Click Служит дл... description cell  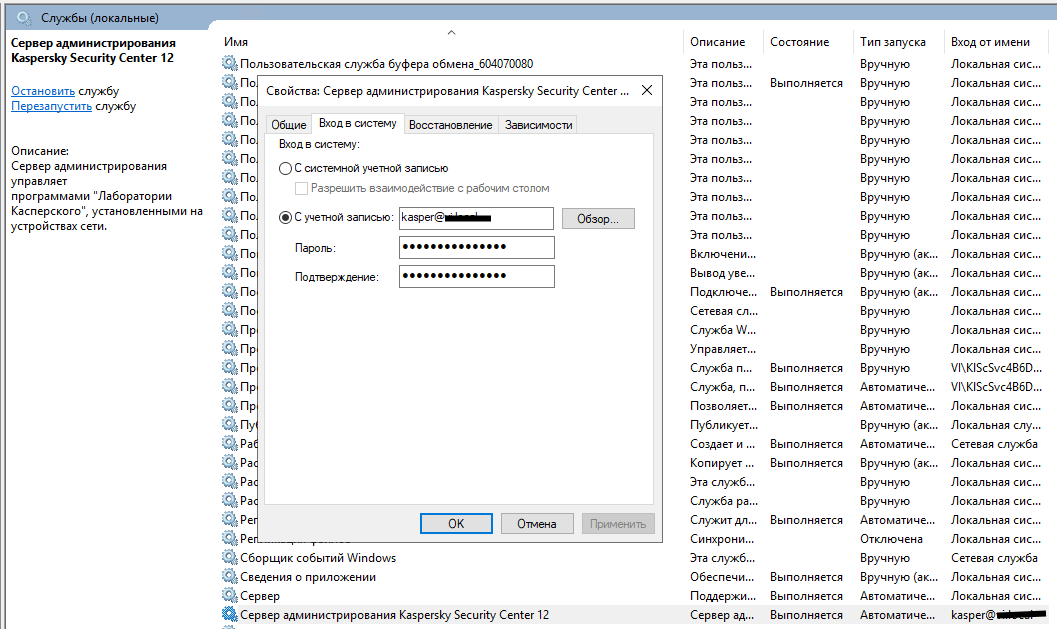(x=723, y=520)
